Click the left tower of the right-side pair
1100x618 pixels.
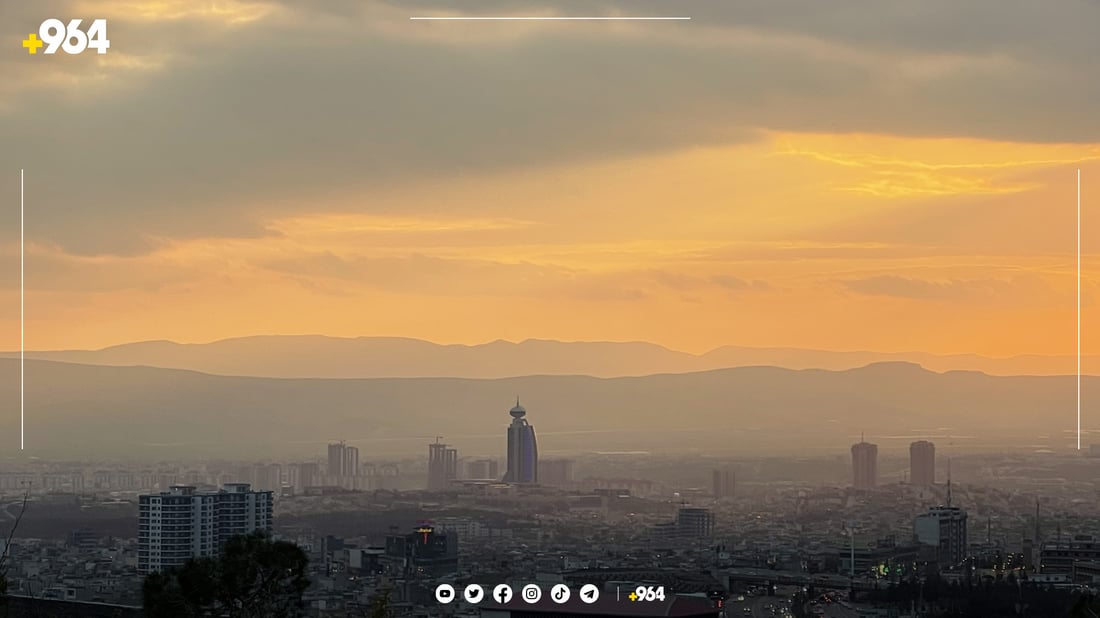point(864,465)
